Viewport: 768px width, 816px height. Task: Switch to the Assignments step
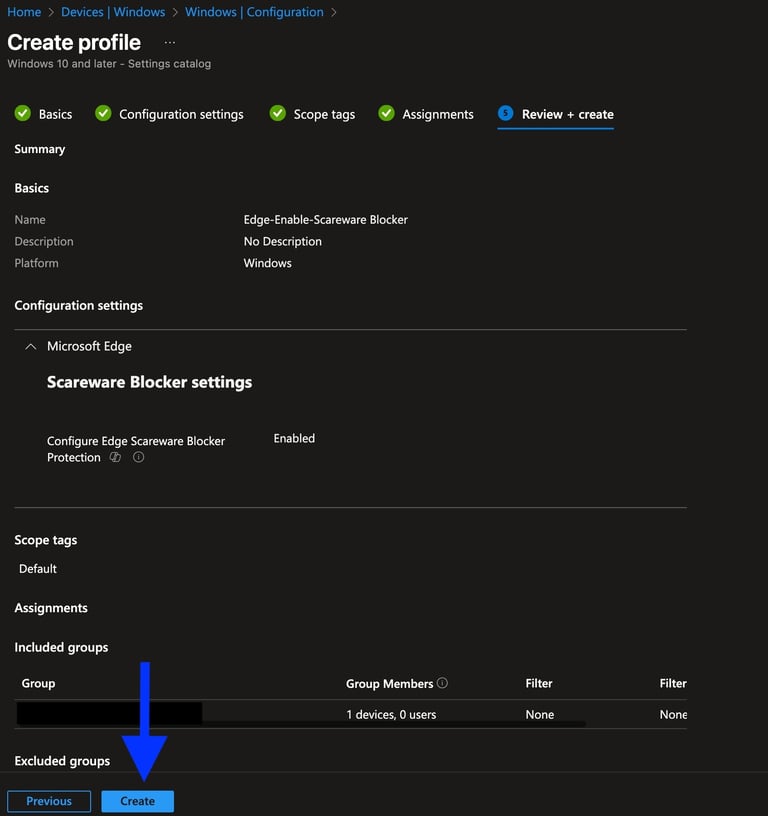438,114
